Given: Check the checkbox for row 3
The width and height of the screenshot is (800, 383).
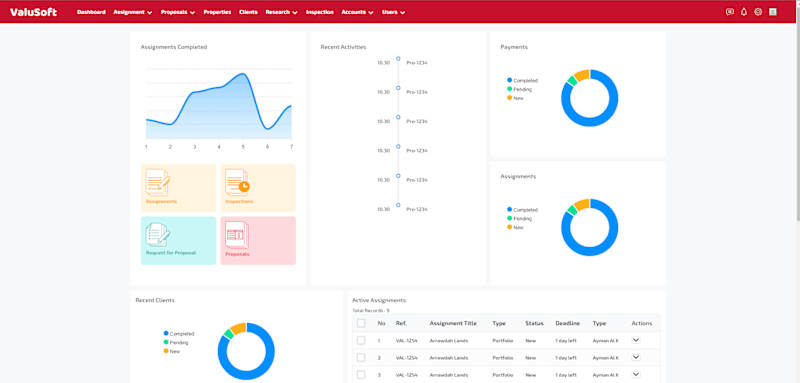Looking at the screenshot, I should (x=361, y=375).
